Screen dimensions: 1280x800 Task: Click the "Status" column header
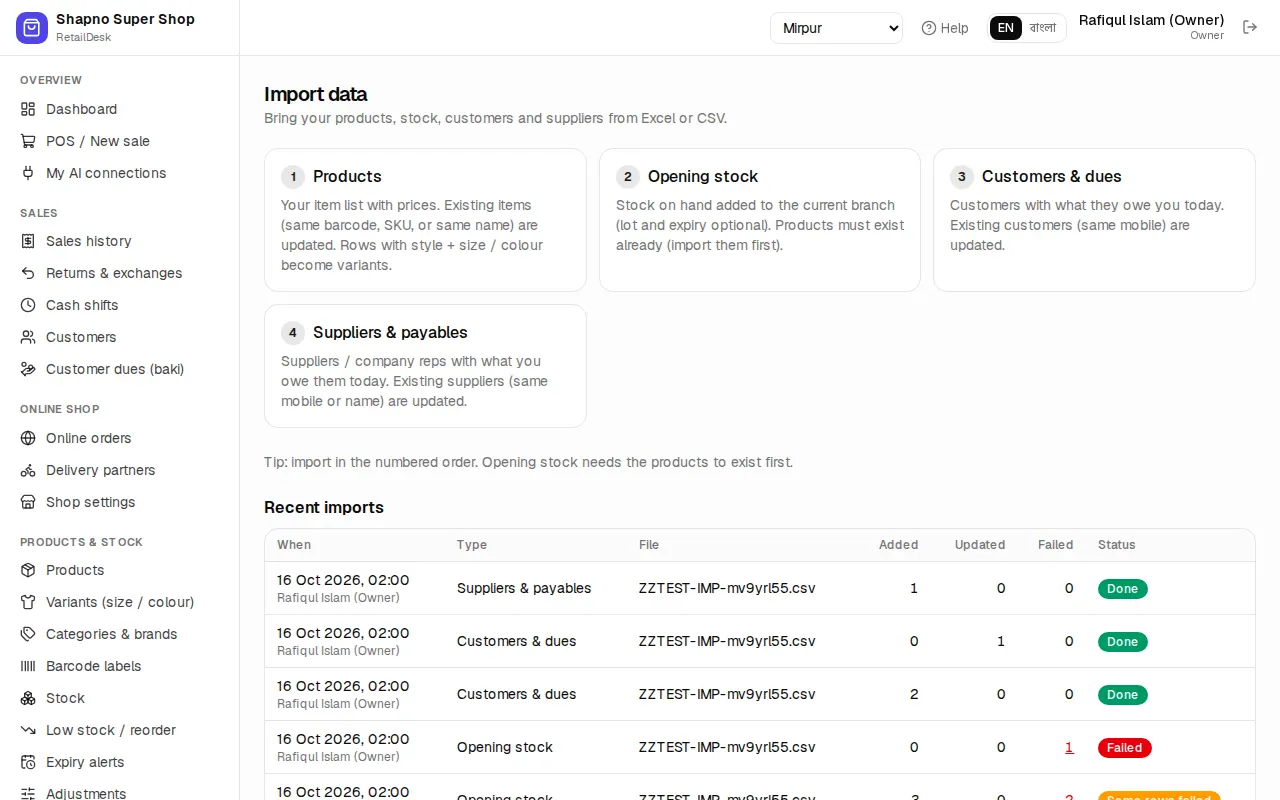pos(1117,545)
